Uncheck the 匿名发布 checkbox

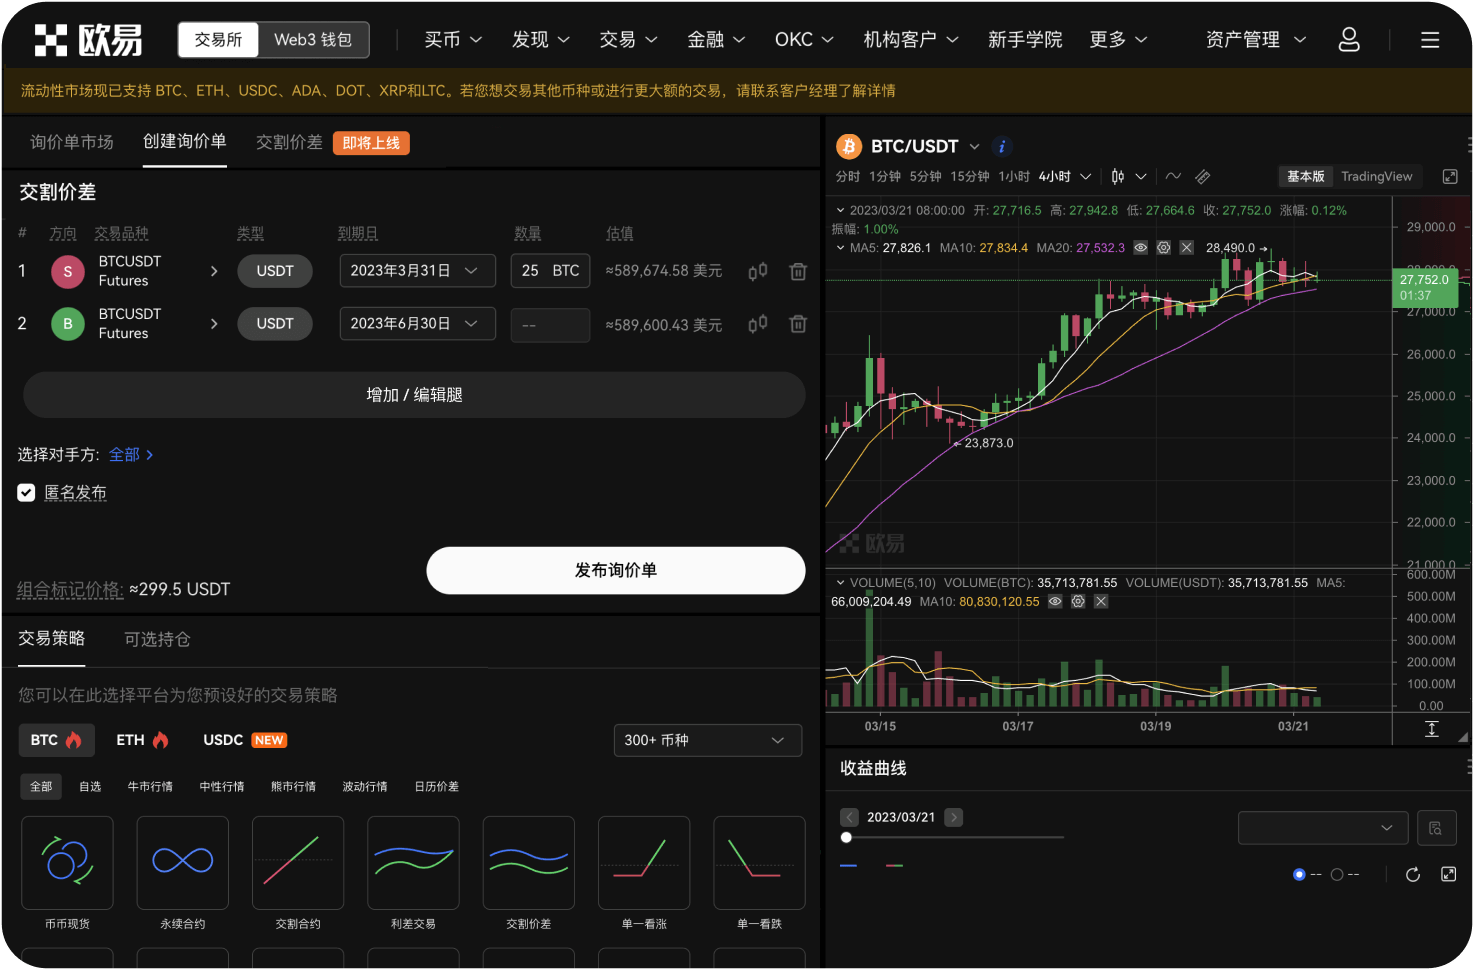pyautogui.click(x=26, y=492)
